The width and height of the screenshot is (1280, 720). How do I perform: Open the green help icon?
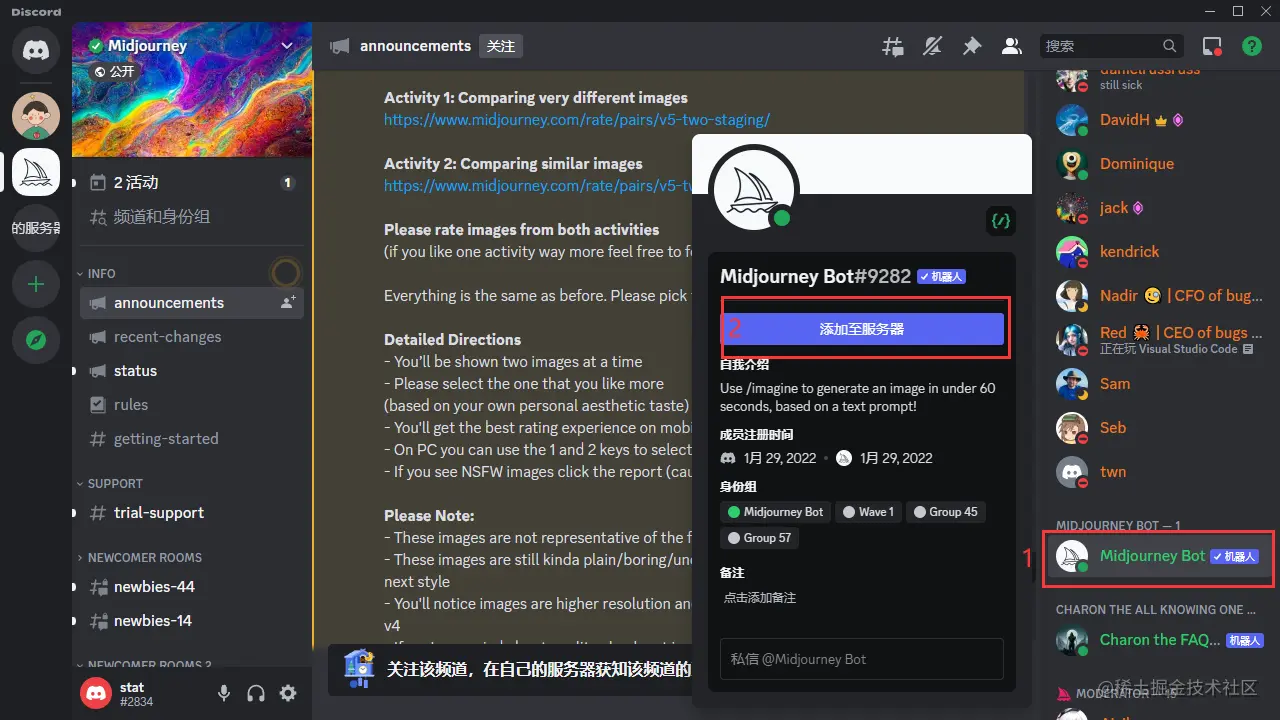(1252, 46)
